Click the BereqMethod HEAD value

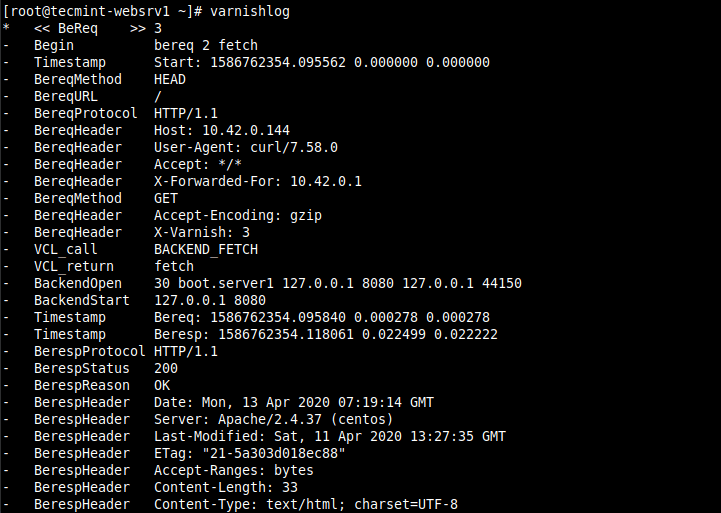[x=170, y=78]
